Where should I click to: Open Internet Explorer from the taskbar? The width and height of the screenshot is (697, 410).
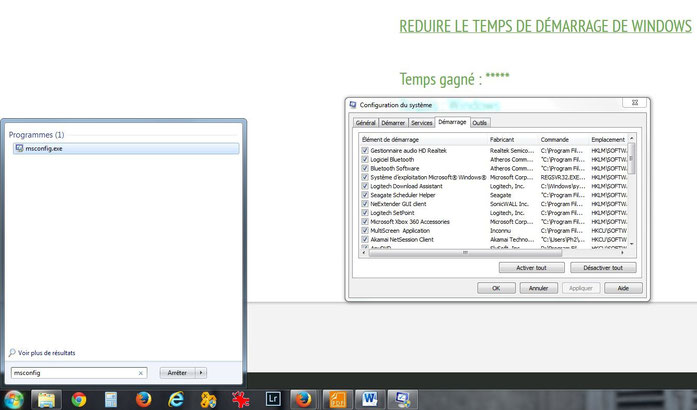point(176,399)
